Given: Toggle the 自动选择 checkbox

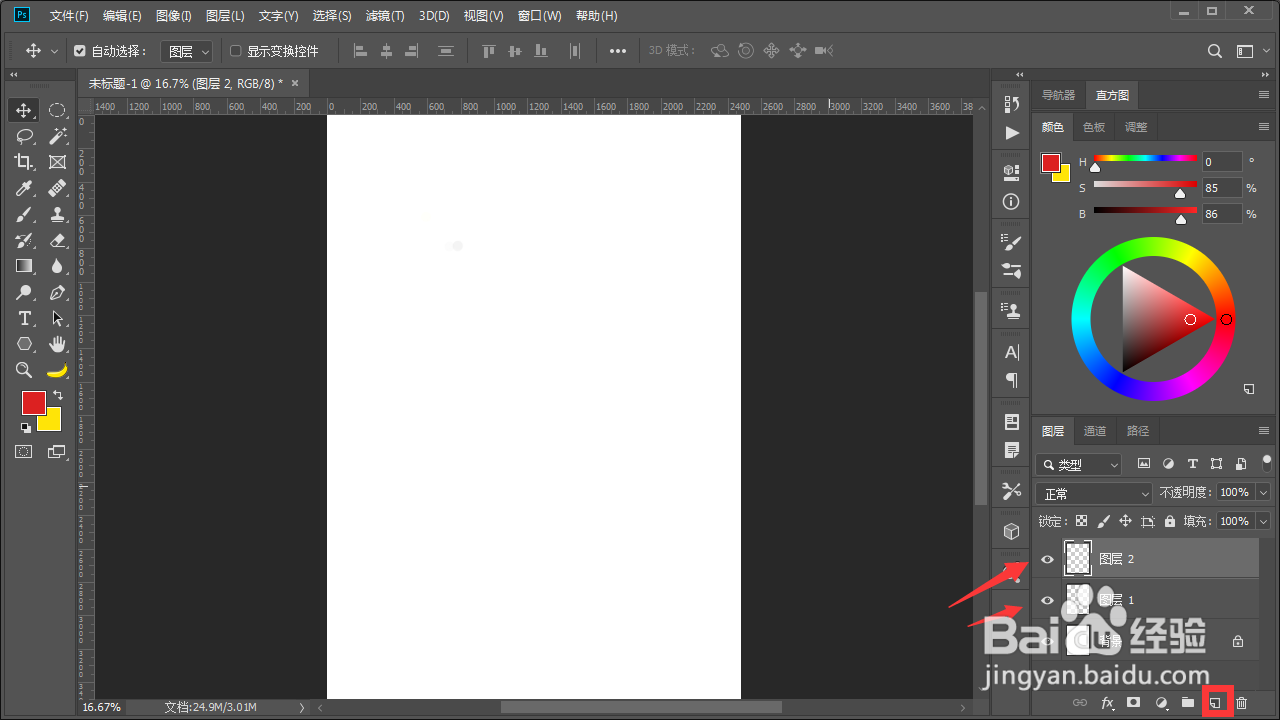Looking at the screenshot, I should [80, 51].
